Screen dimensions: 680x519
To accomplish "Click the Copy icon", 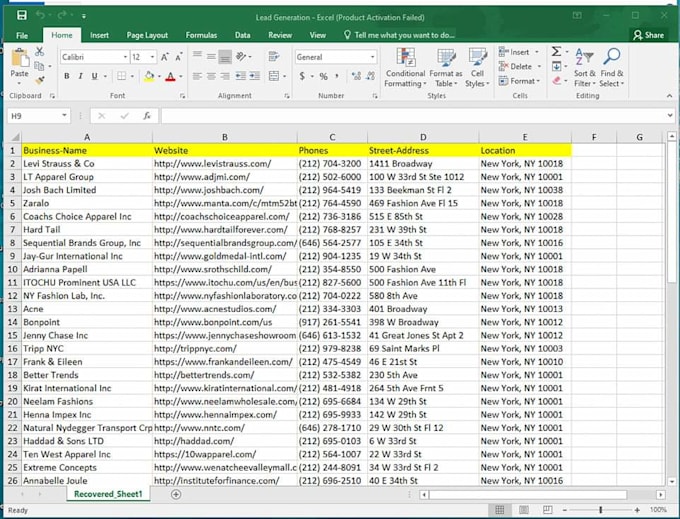I will (x=39, y=66).
